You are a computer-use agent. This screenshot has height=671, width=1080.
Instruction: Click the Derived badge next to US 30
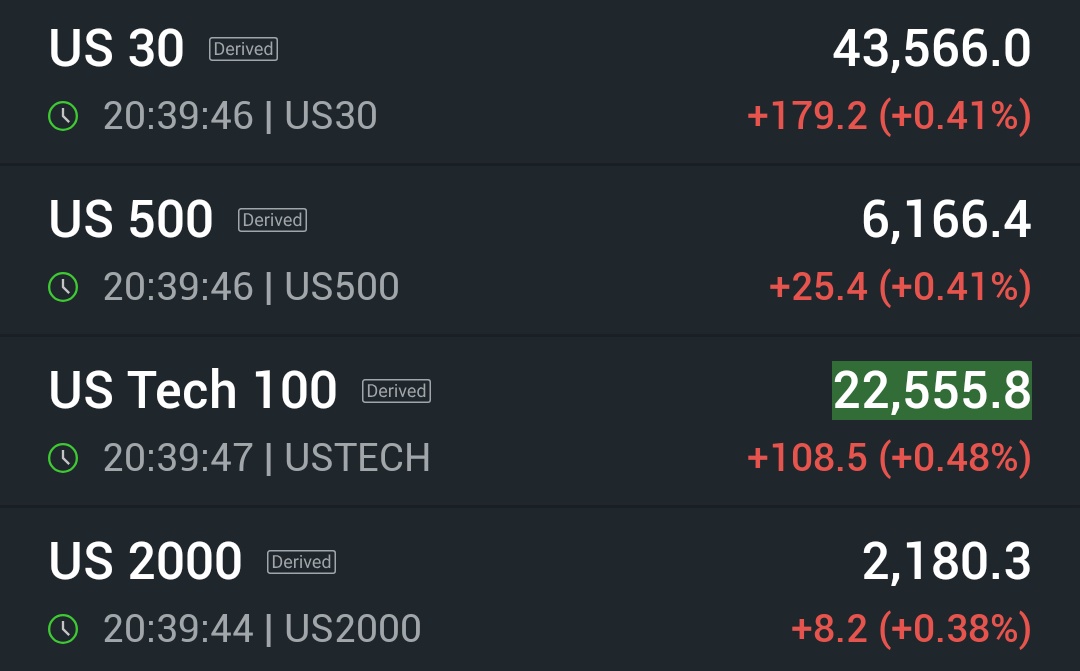click(x=243, y=49)
